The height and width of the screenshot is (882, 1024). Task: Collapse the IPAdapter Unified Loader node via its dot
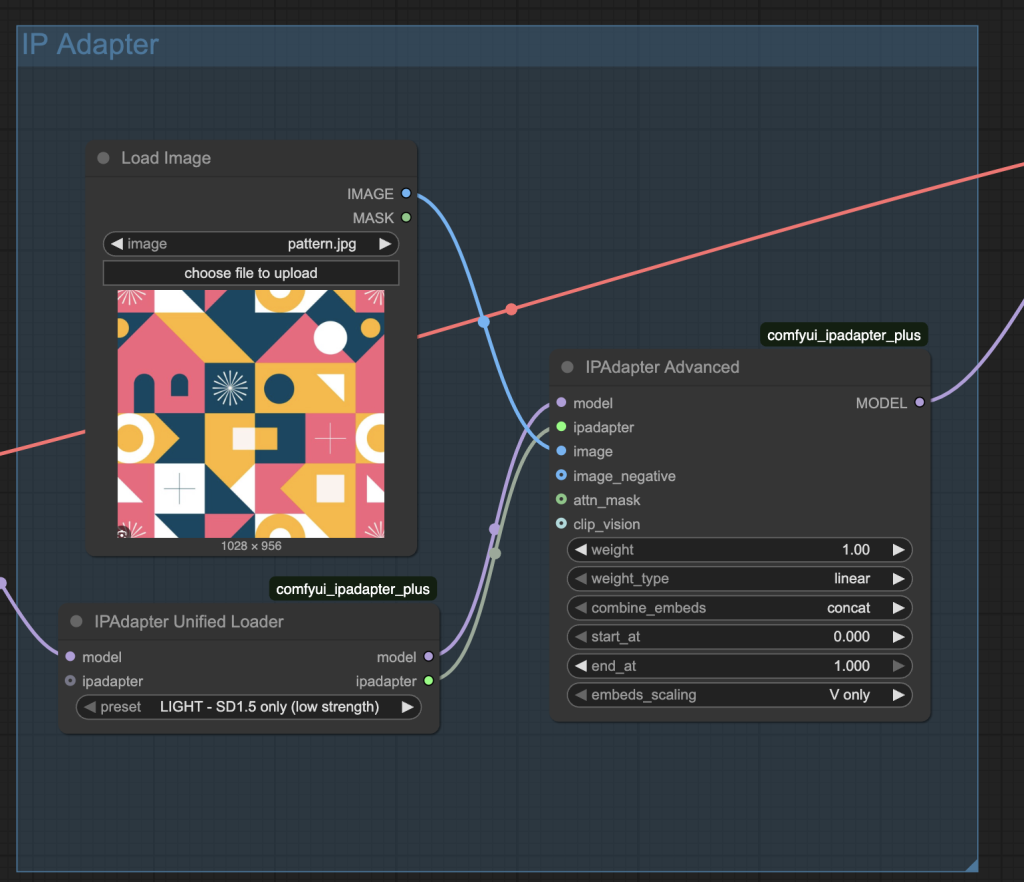[76, 621]
